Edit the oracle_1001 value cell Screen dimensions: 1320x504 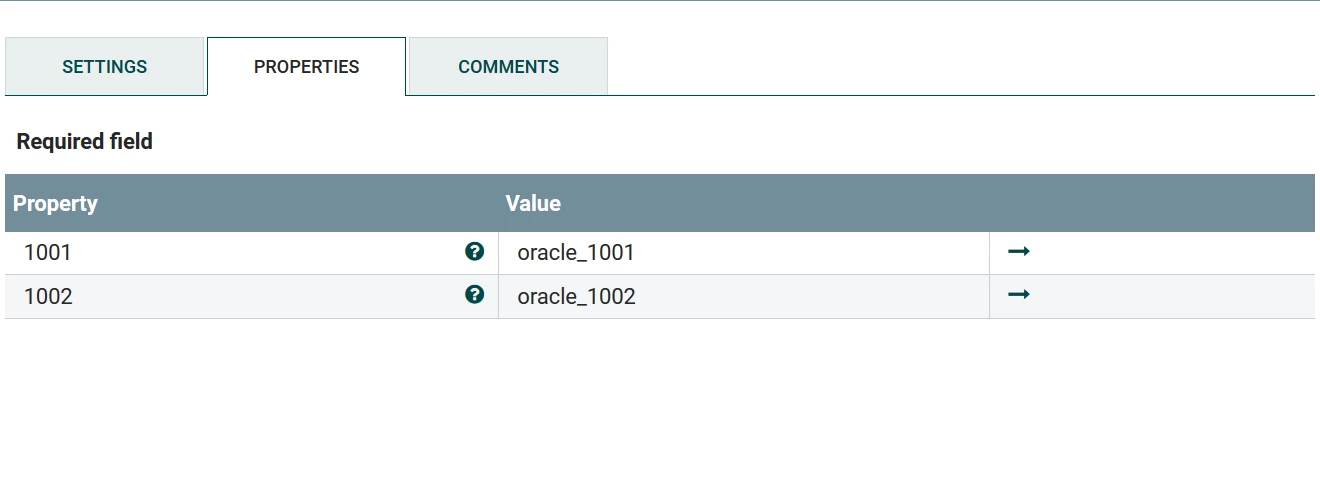click(x=744, y=253)
